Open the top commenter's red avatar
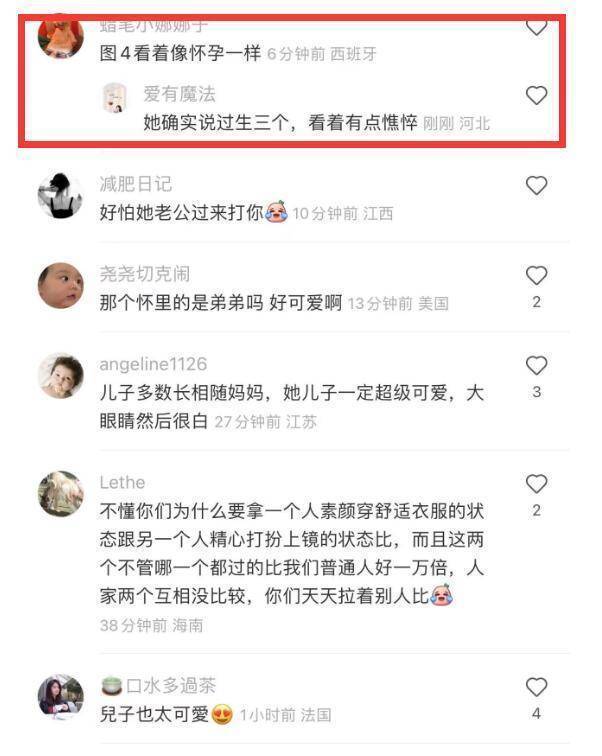 (61, 38)
